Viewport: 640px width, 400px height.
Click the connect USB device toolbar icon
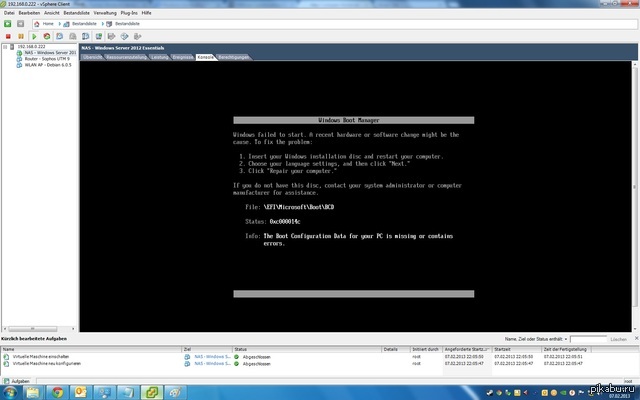[x=138, y=36]
